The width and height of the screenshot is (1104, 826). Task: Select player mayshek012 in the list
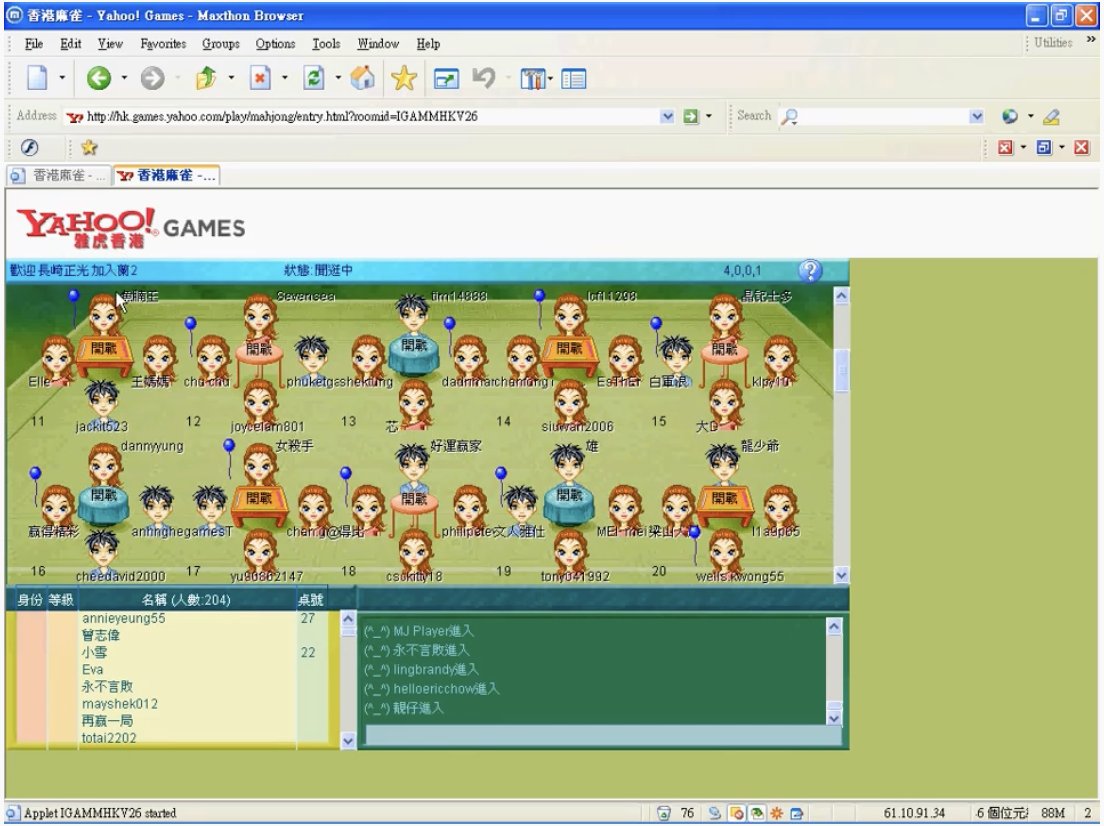click(x=120, y=704)
